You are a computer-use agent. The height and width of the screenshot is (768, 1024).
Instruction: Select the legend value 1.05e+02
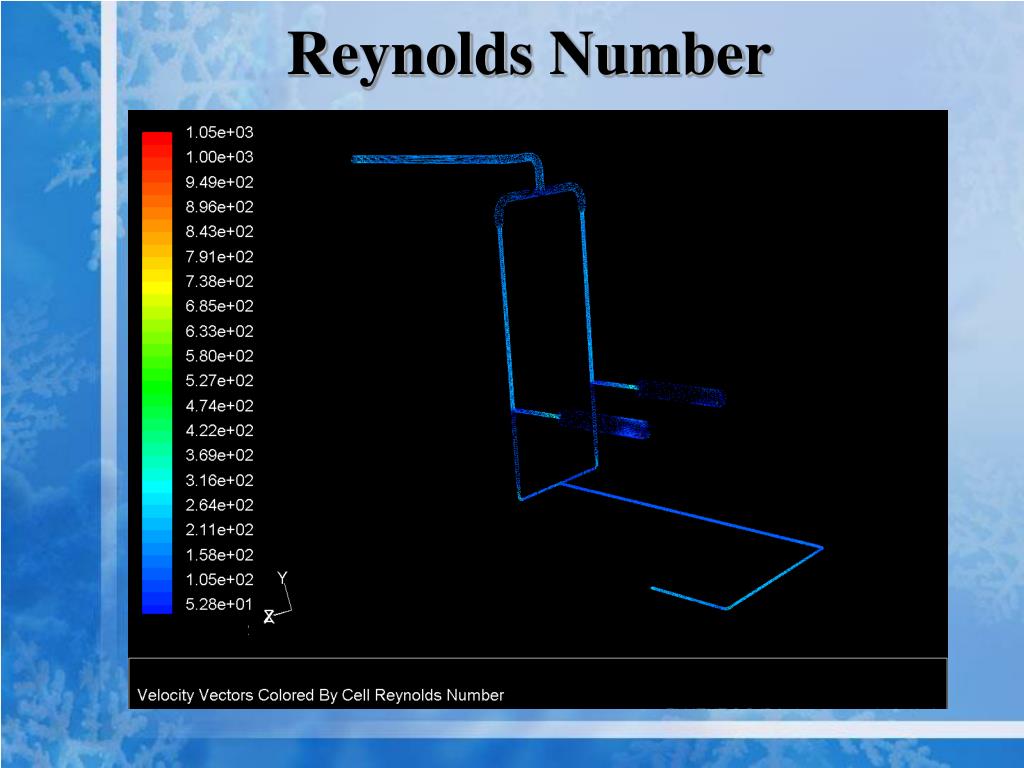coord(219,580)
